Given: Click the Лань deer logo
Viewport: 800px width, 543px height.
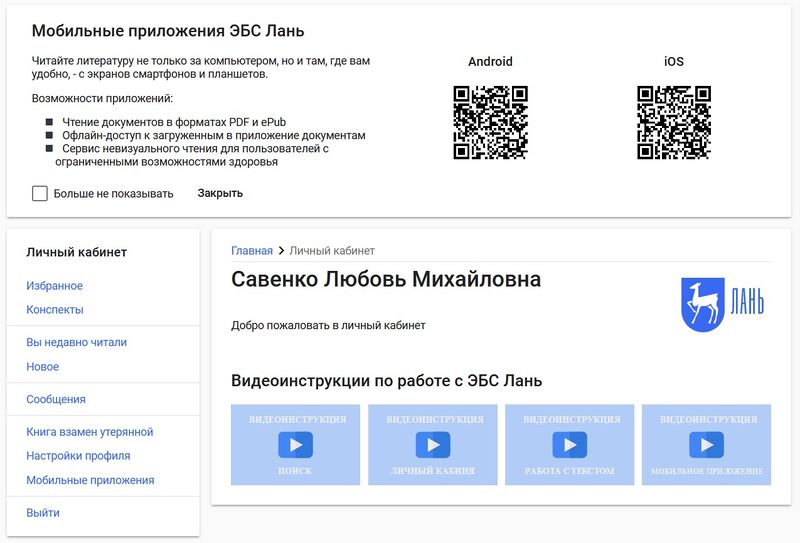Looking at the screenshot, I should pyautogui.click(x=723, y=304).
